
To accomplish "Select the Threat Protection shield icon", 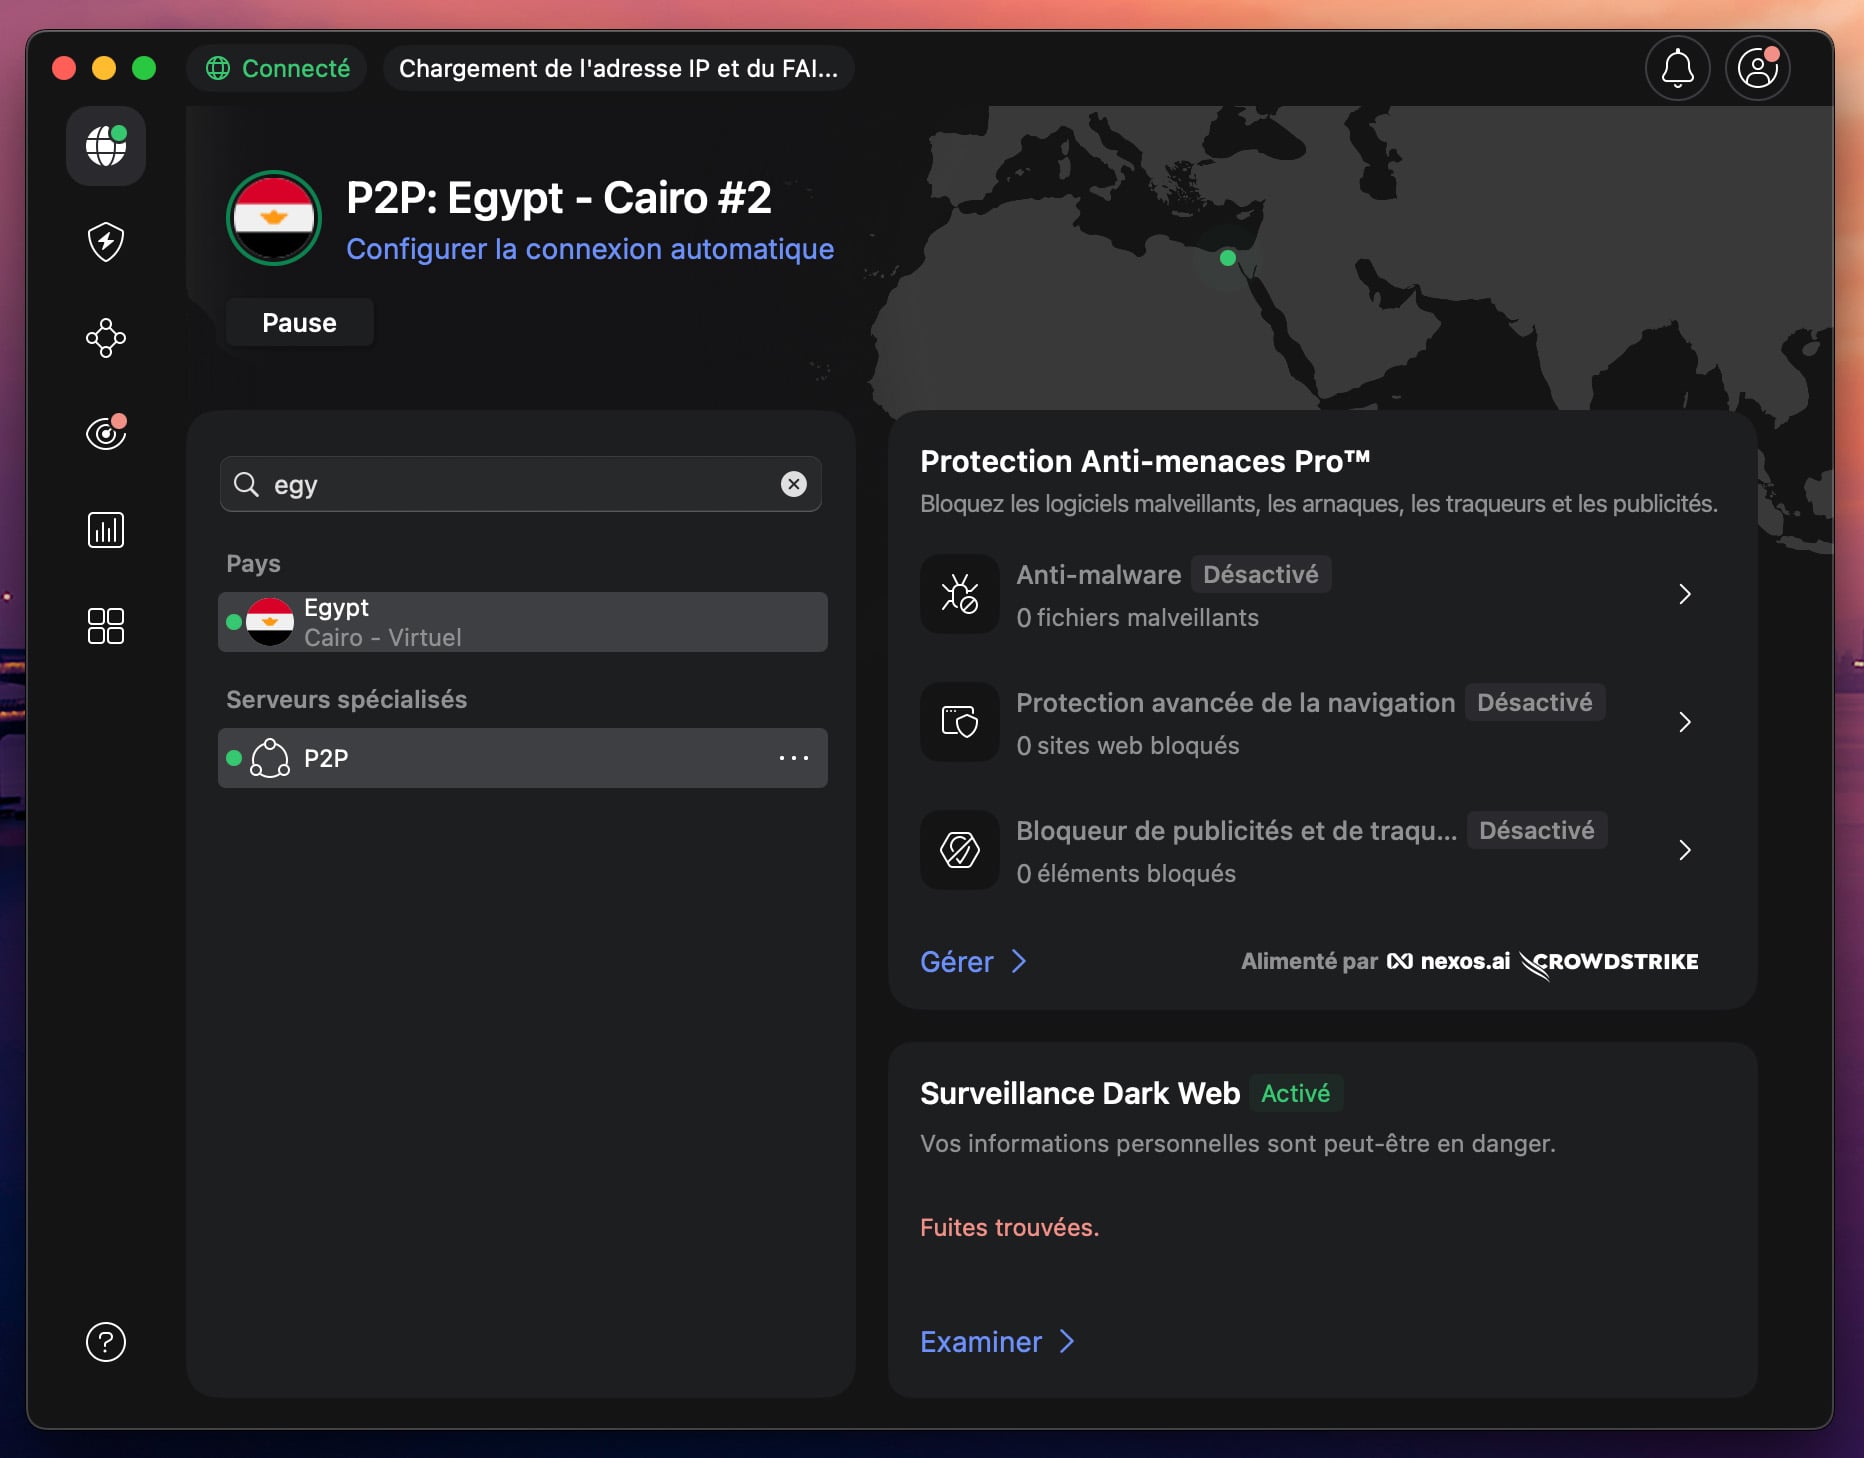I will (105, 242).
